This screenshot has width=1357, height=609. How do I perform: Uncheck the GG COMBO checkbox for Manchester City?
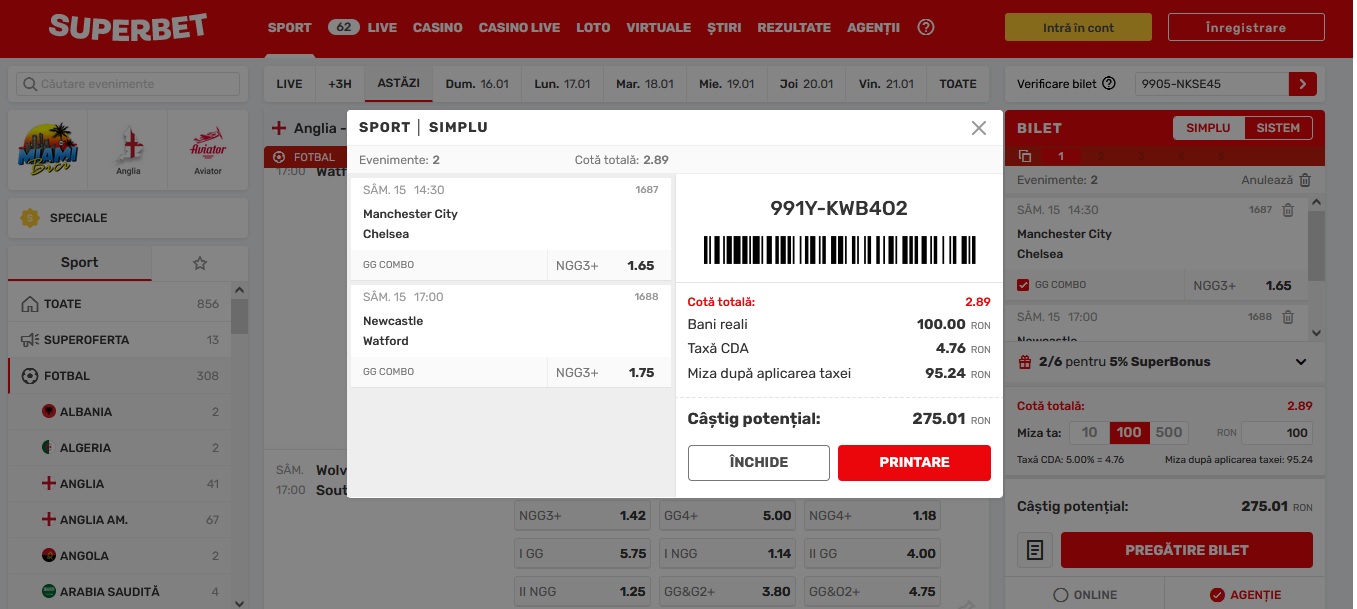point(1023,286)
